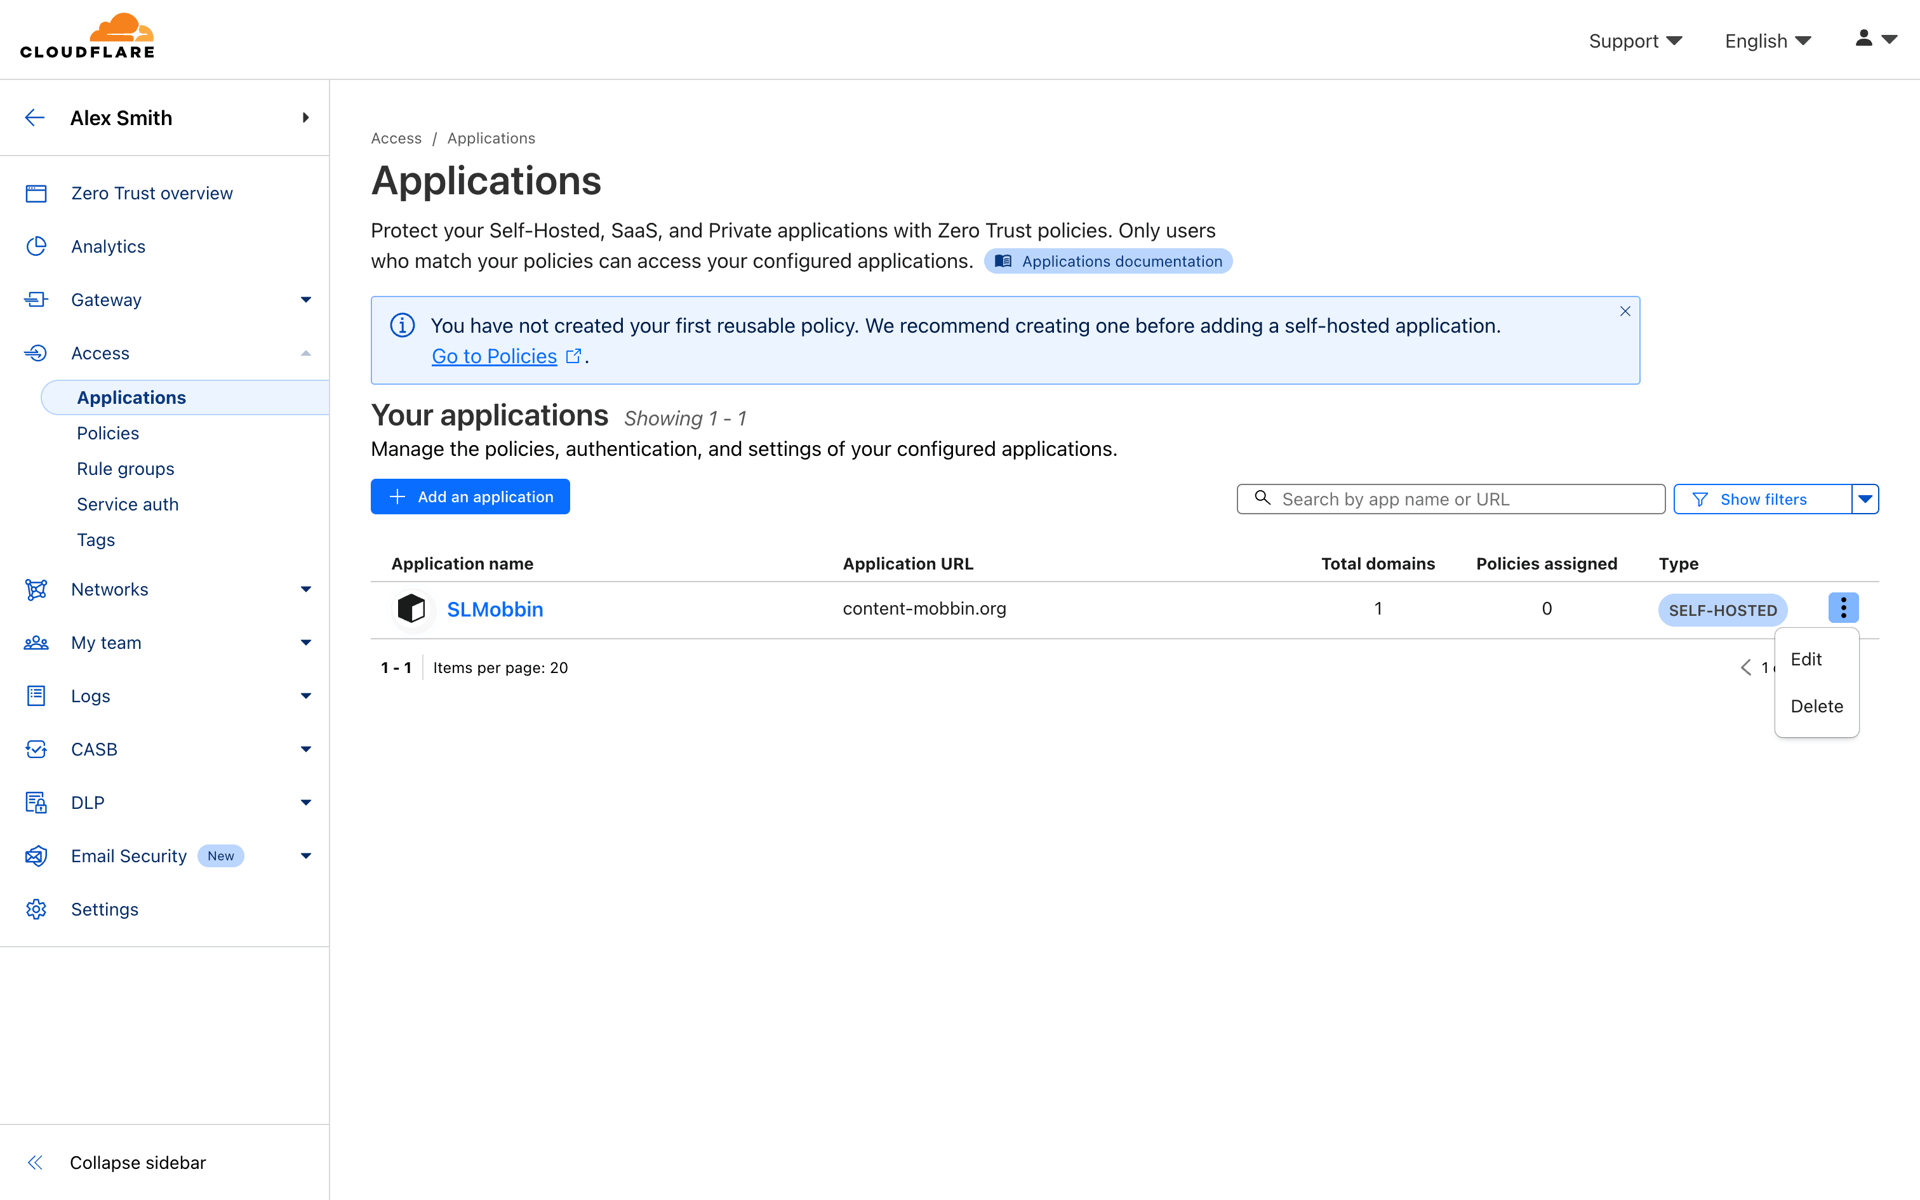Click the book icon in Applications documentation

pyautogui.click(x=1003, y=261)
